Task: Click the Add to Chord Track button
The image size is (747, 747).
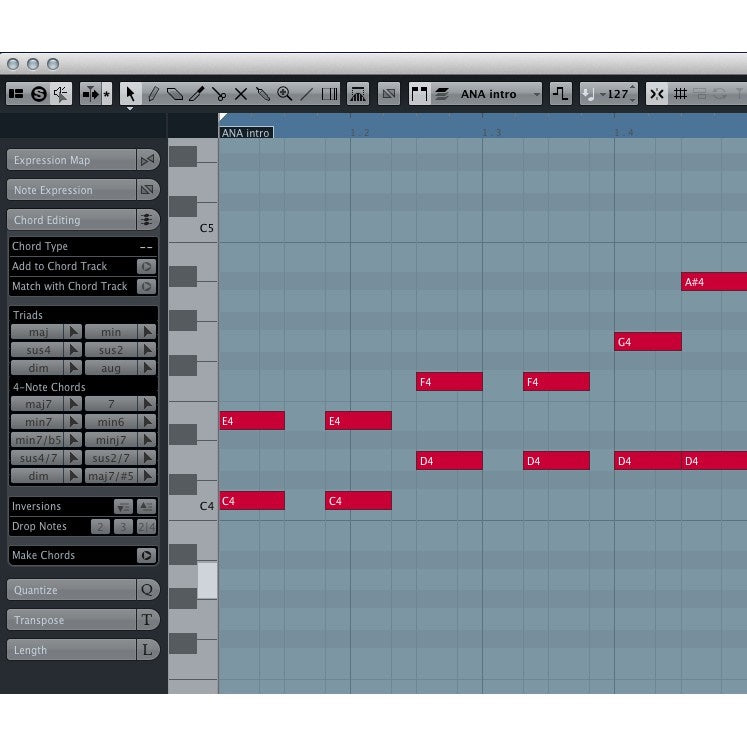Action: click(x=146, y=266)
